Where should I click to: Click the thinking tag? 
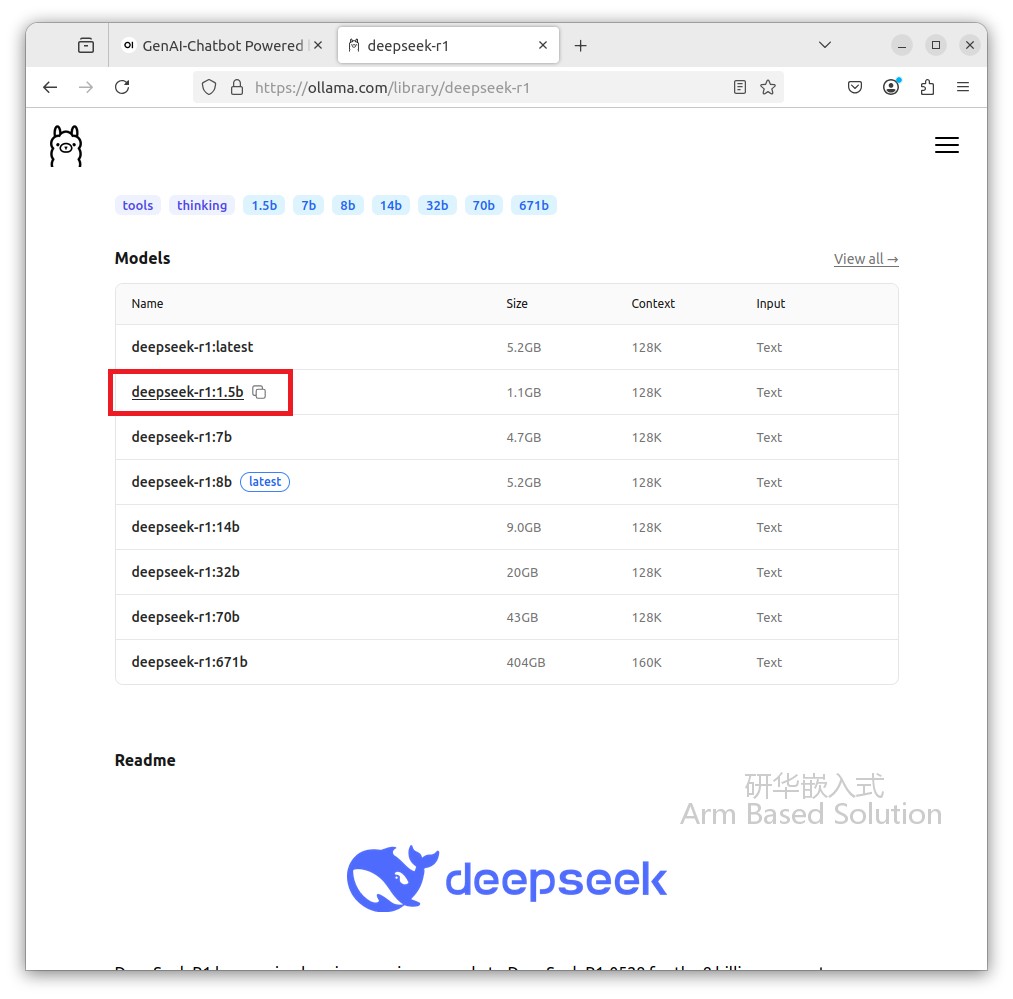click(x=202, y=205)
